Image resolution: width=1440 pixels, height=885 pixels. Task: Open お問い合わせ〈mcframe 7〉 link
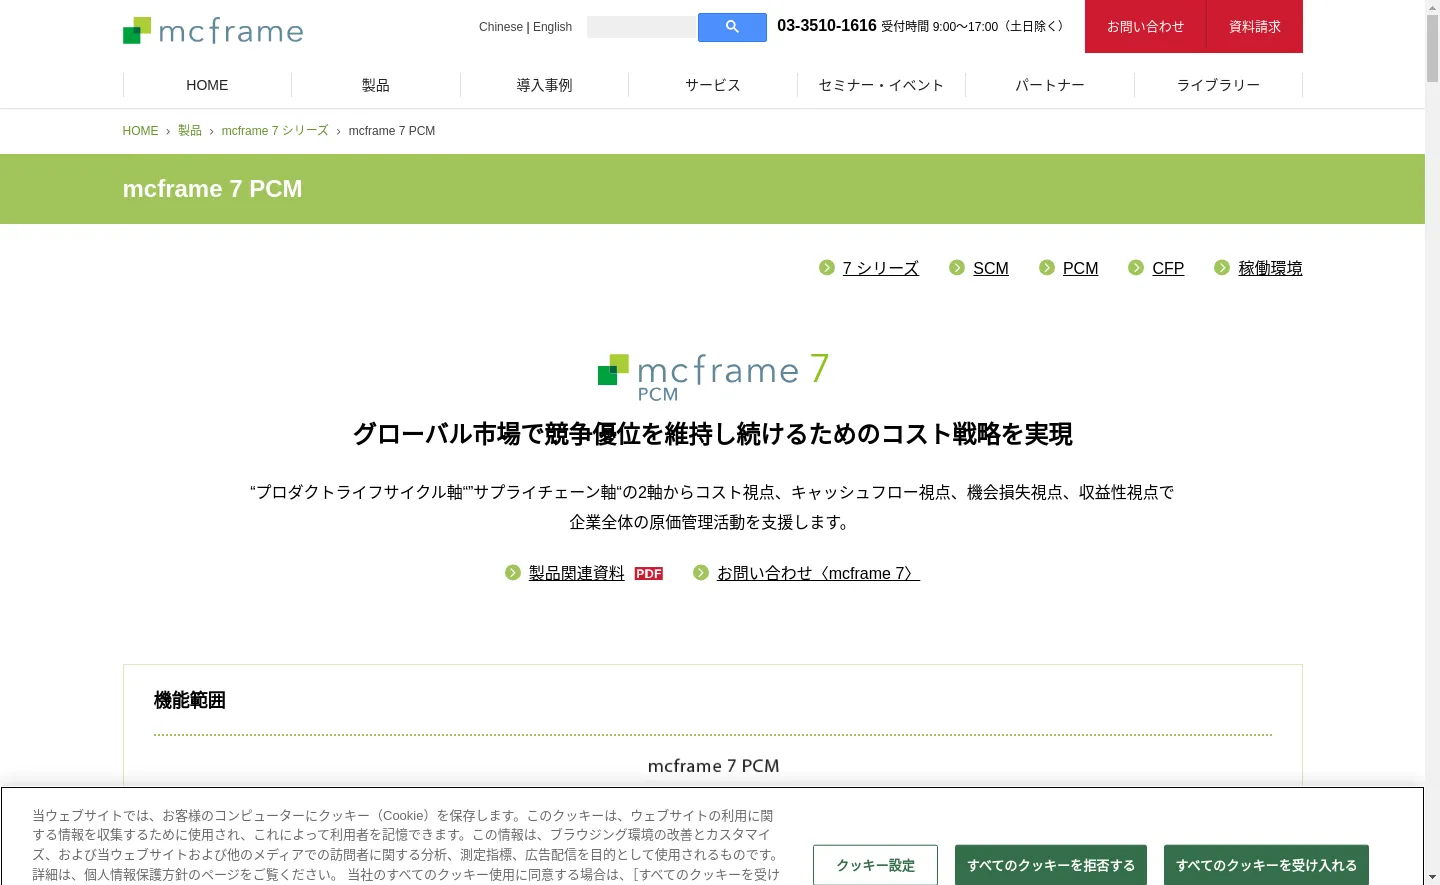point(818,573)
